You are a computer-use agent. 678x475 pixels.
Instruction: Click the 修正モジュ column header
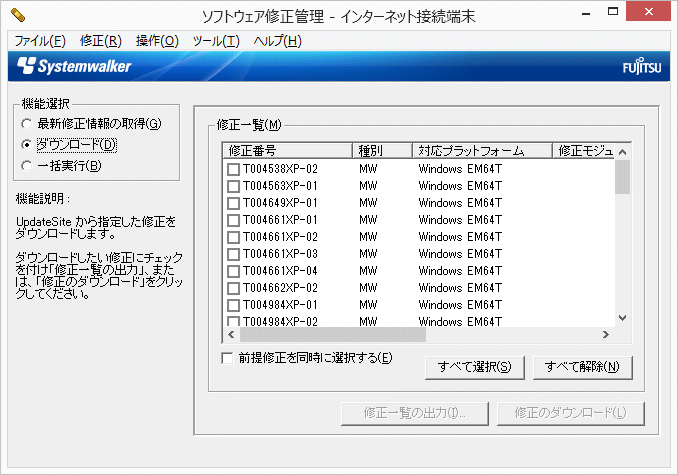coord(583,150)
